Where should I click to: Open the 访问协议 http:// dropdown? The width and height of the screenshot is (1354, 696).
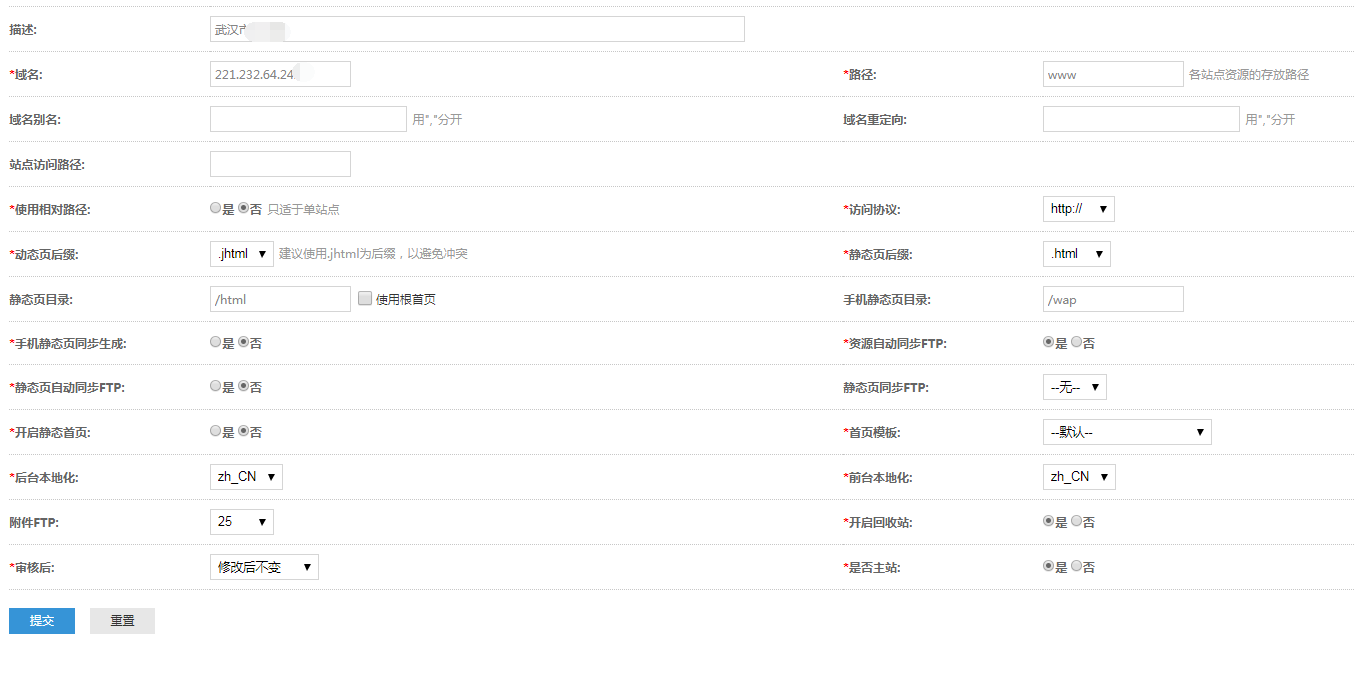click(x=1078, y=209)
